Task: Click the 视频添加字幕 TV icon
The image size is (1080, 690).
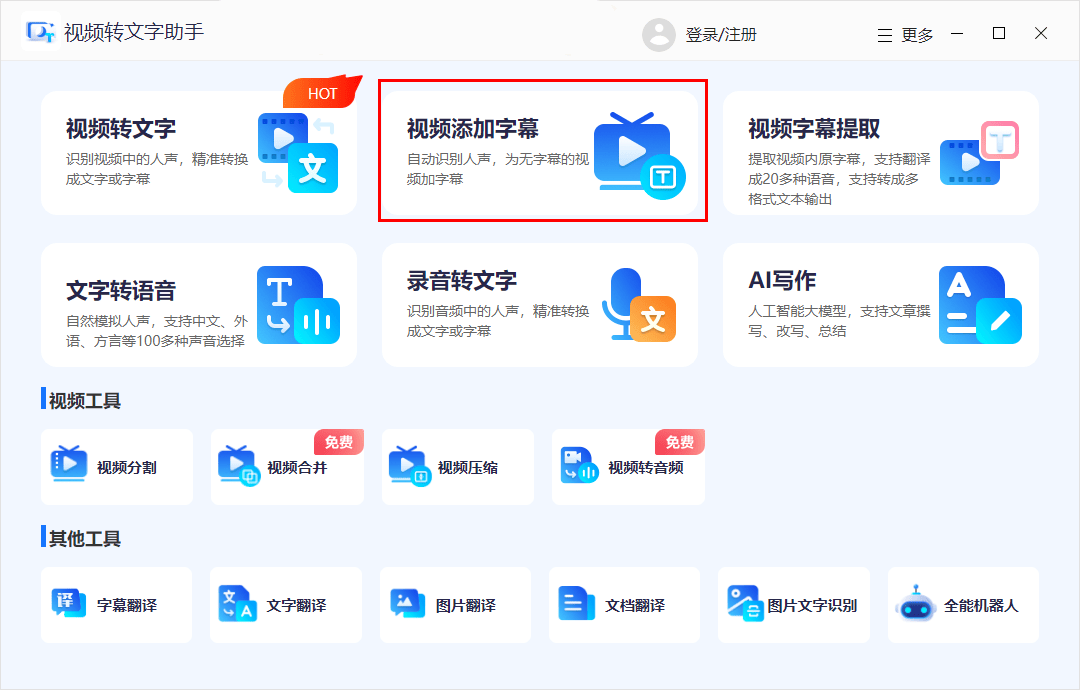Action: (x=639, y=156)
